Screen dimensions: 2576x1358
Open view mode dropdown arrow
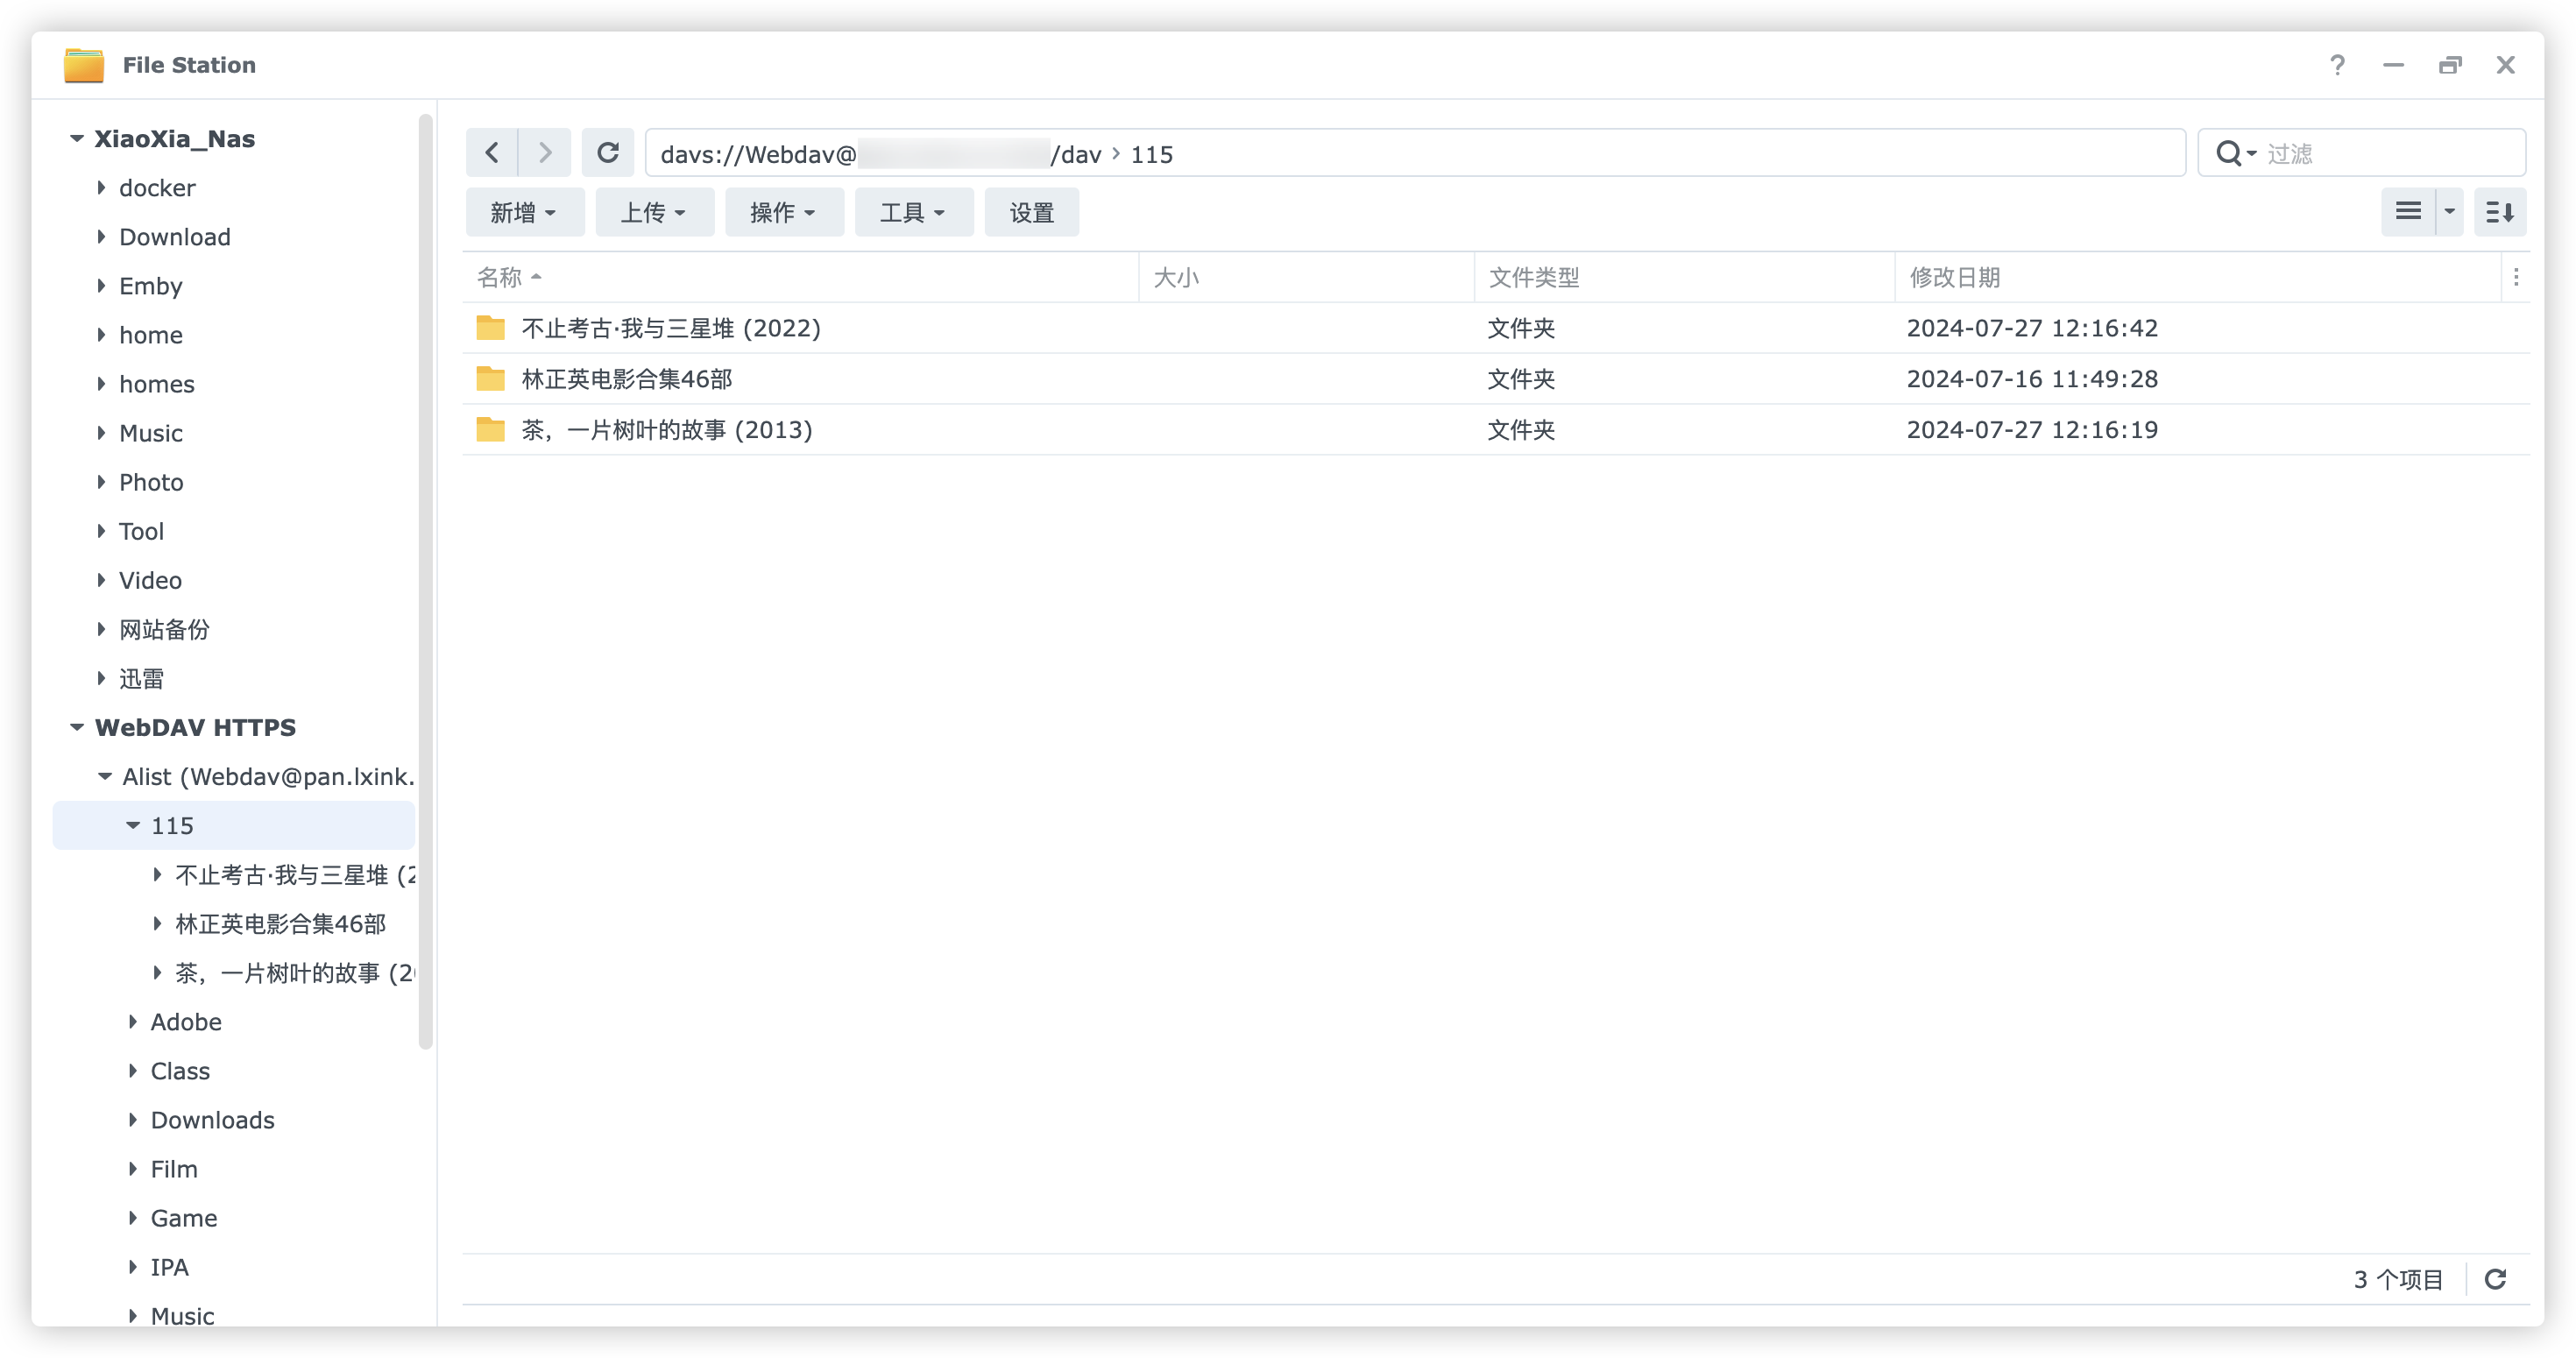(x=2449, y=212)
